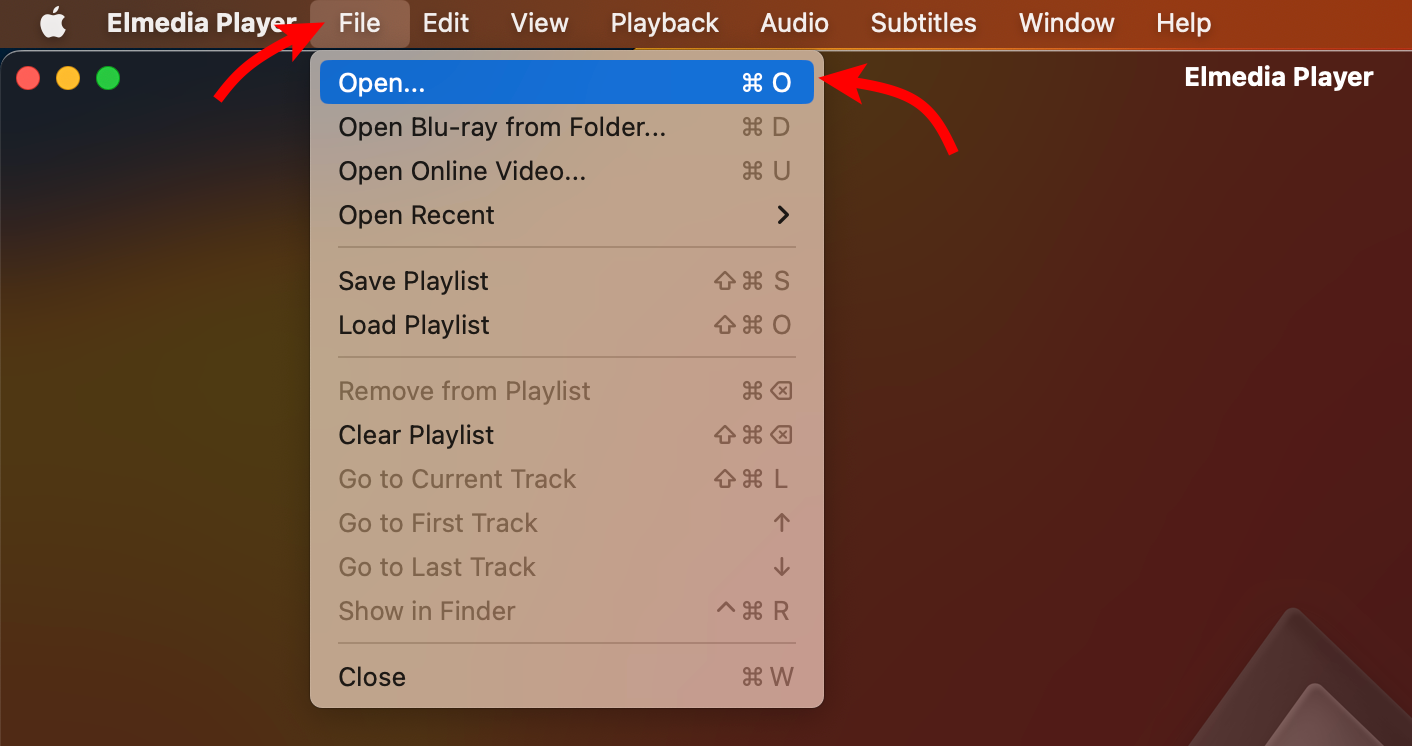
Task: Collapse the File menu in menu bar
Action: pyautogui.click(x=360, y=23)
